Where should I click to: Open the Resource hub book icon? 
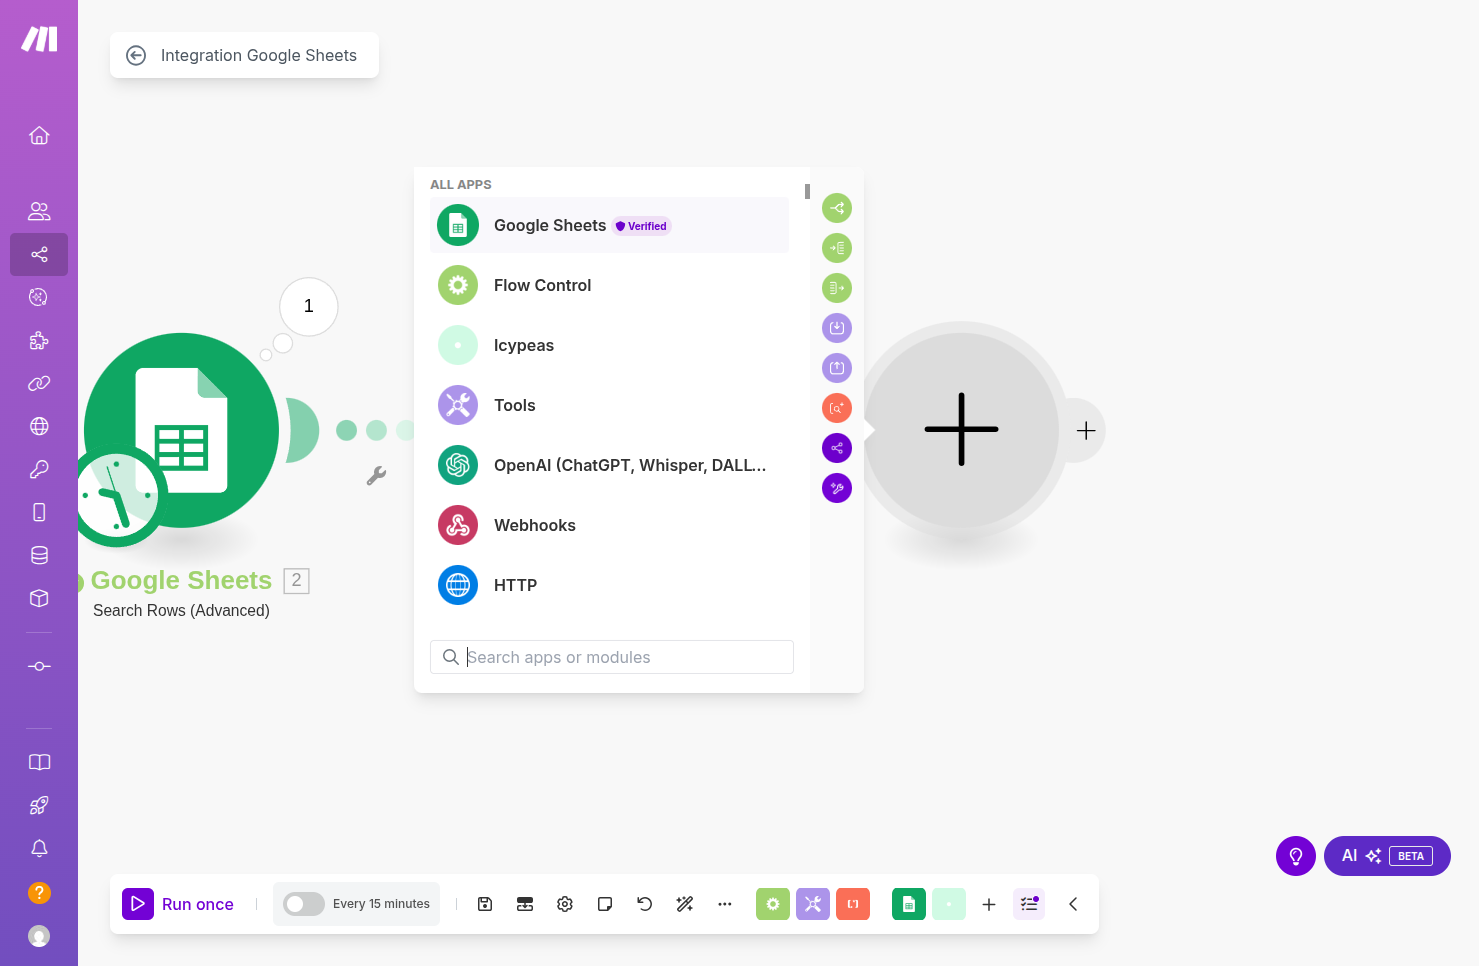point(39,762)
